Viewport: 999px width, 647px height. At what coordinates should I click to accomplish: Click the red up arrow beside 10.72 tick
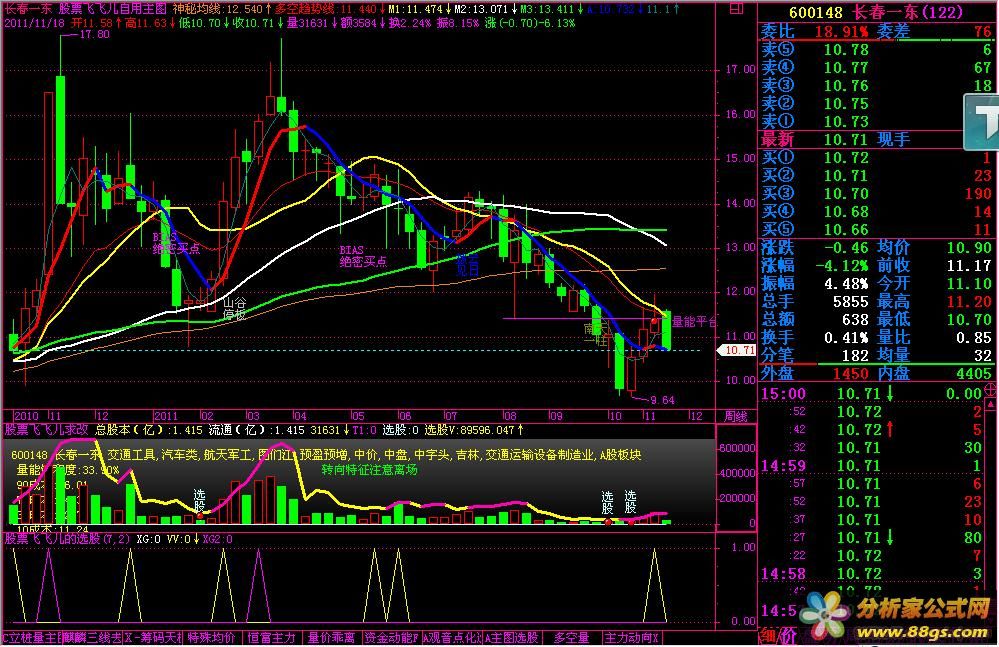pos(890,429)
